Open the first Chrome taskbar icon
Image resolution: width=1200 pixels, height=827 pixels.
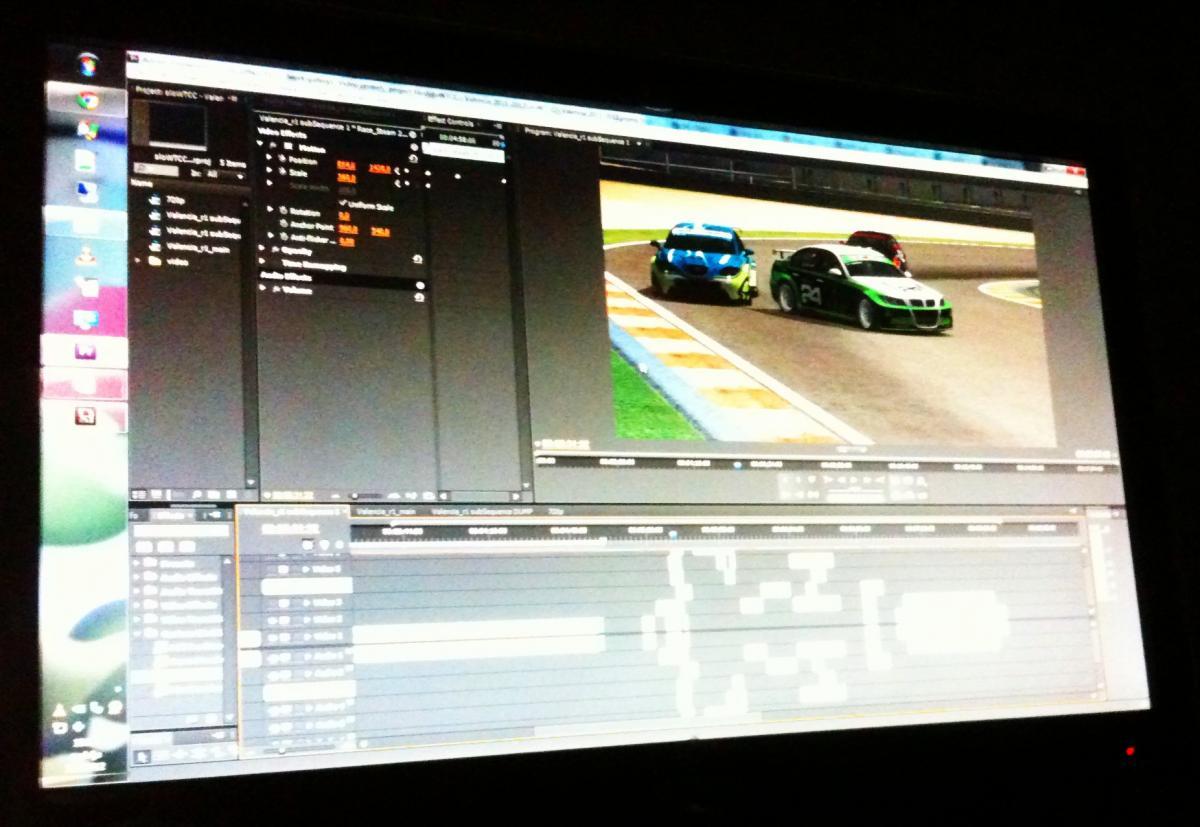point(88,100)
